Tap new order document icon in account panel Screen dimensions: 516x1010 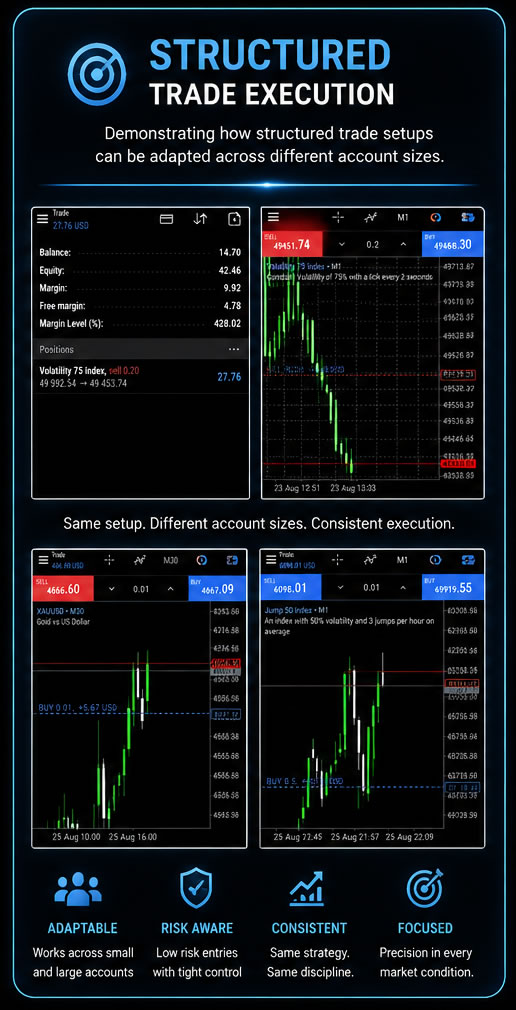234,219
